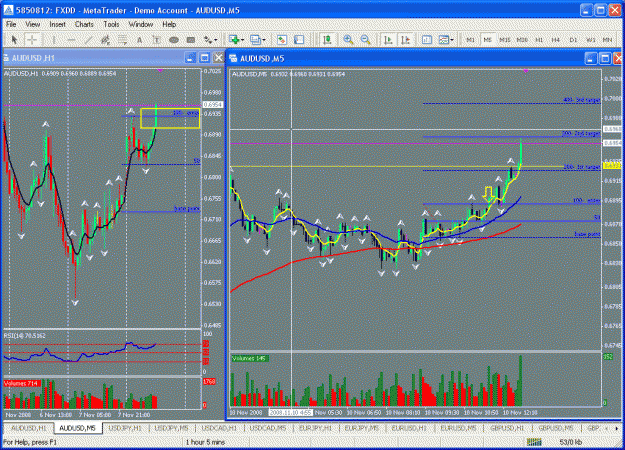625x450 pixels.
Task: Pick the Horizontal Line drawing tool
Action: [x=71, y=40]
